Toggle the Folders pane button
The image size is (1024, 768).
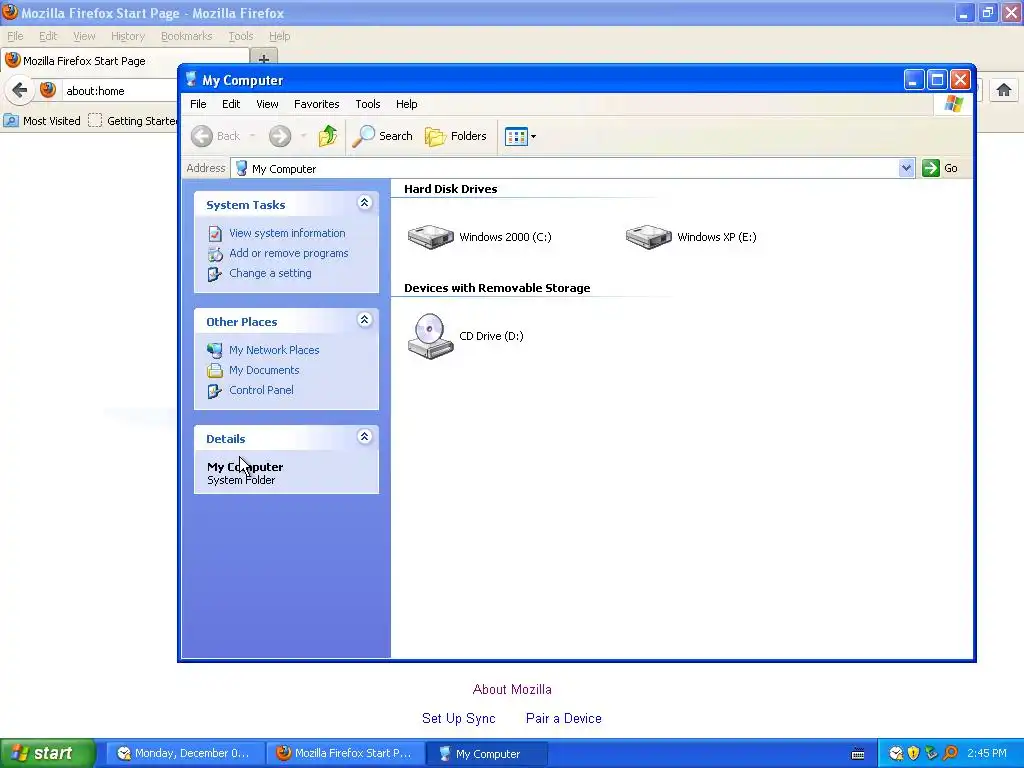click(x=456, y=136)
